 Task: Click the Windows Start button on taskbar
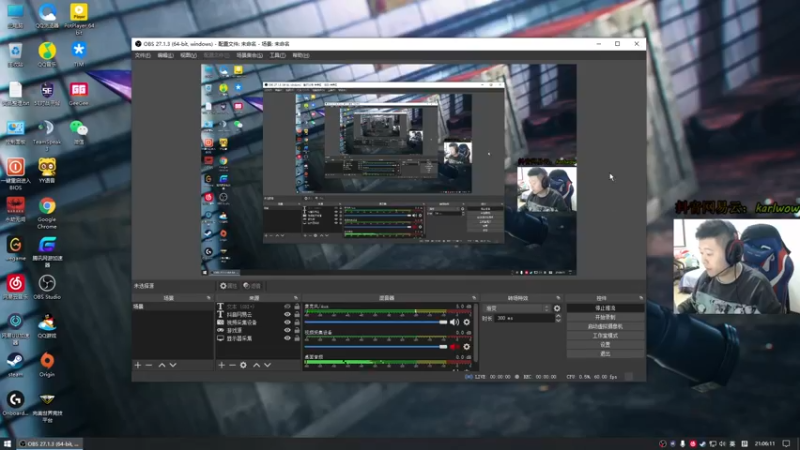tap(7, 444)
